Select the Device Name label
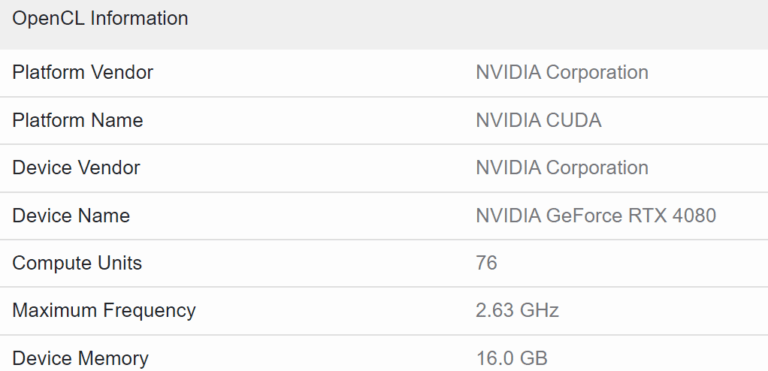The height and width of the screenshot is (371, 768). tap(71, 216)
